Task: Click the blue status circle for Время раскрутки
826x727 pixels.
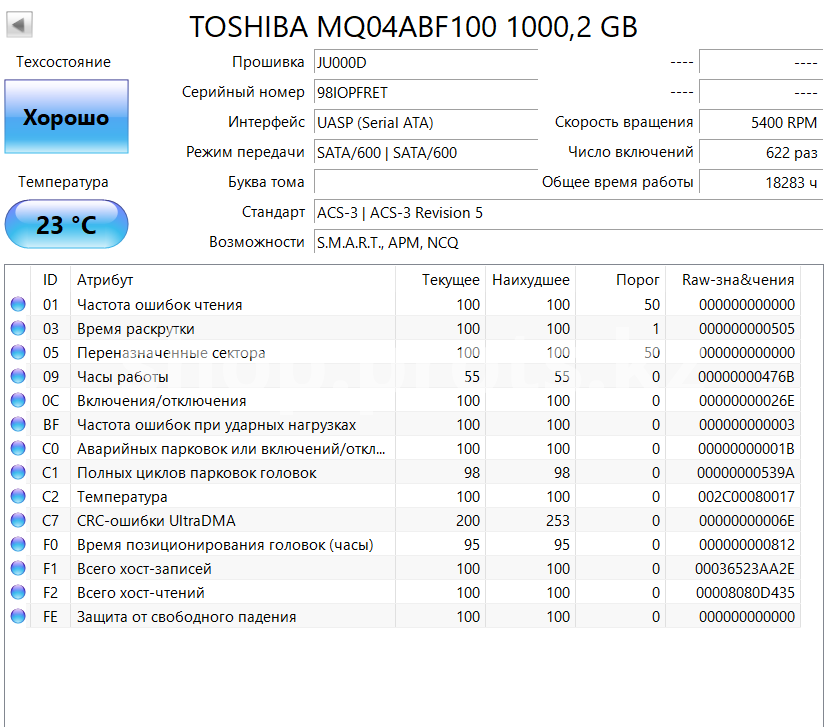Action: (x=18, y=329)
